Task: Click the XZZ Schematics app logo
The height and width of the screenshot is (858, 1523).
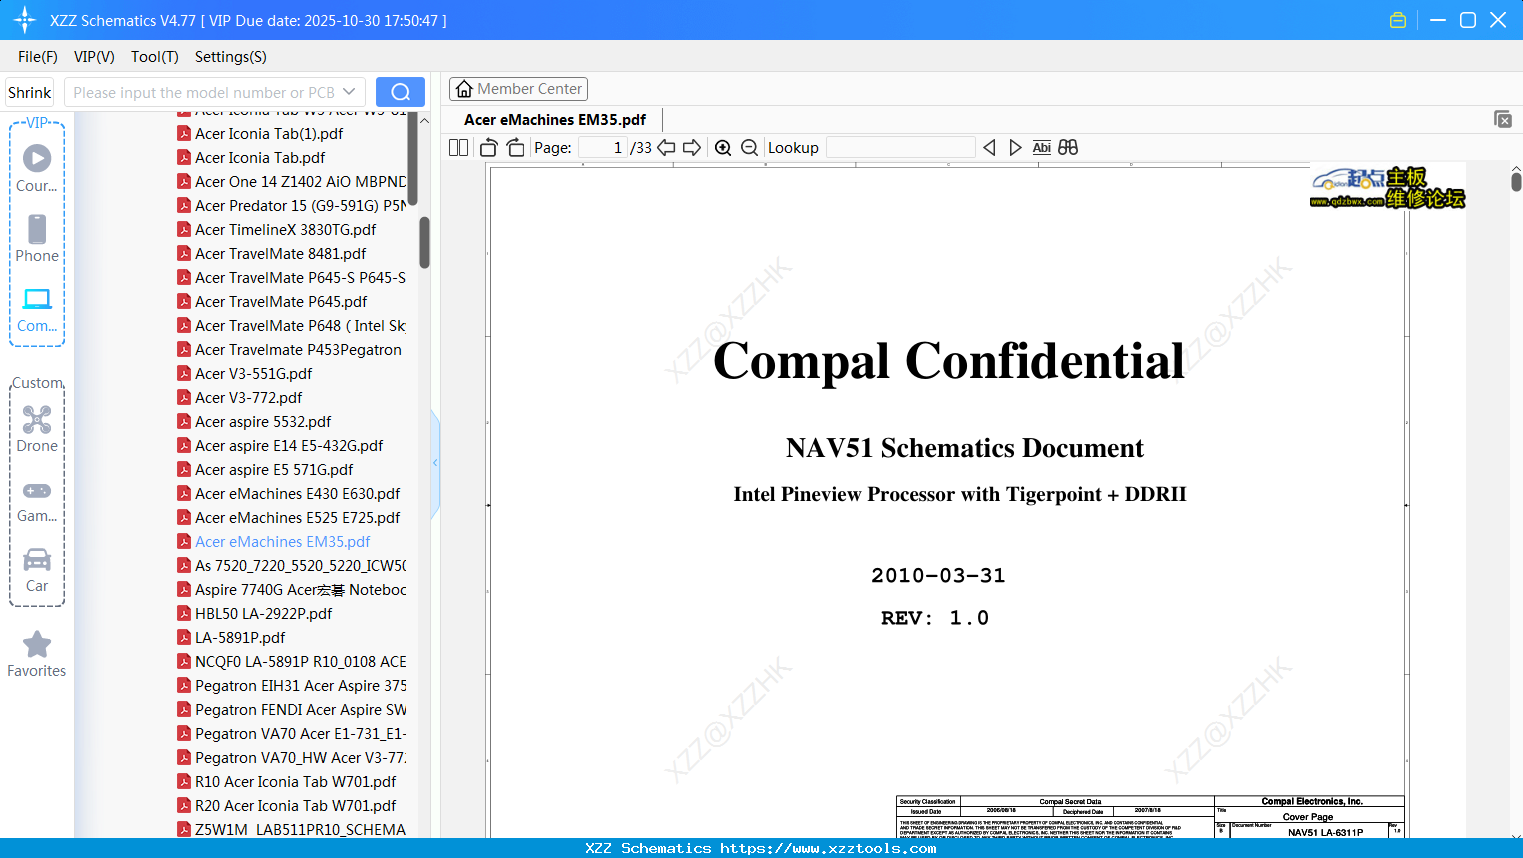Action: (x=25, y=20)
